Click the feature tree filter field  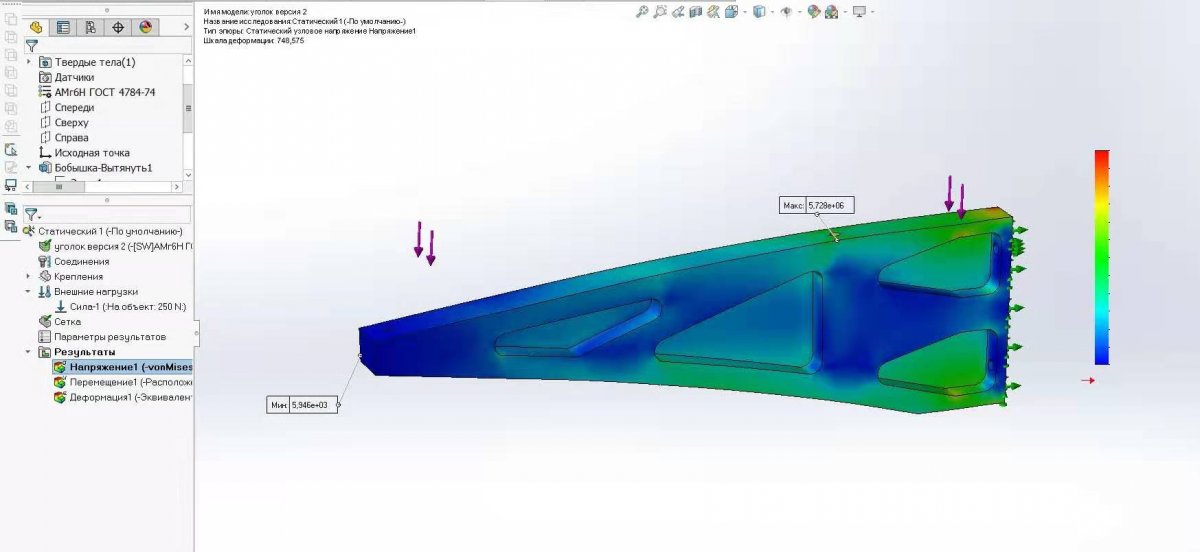[110, 46]
